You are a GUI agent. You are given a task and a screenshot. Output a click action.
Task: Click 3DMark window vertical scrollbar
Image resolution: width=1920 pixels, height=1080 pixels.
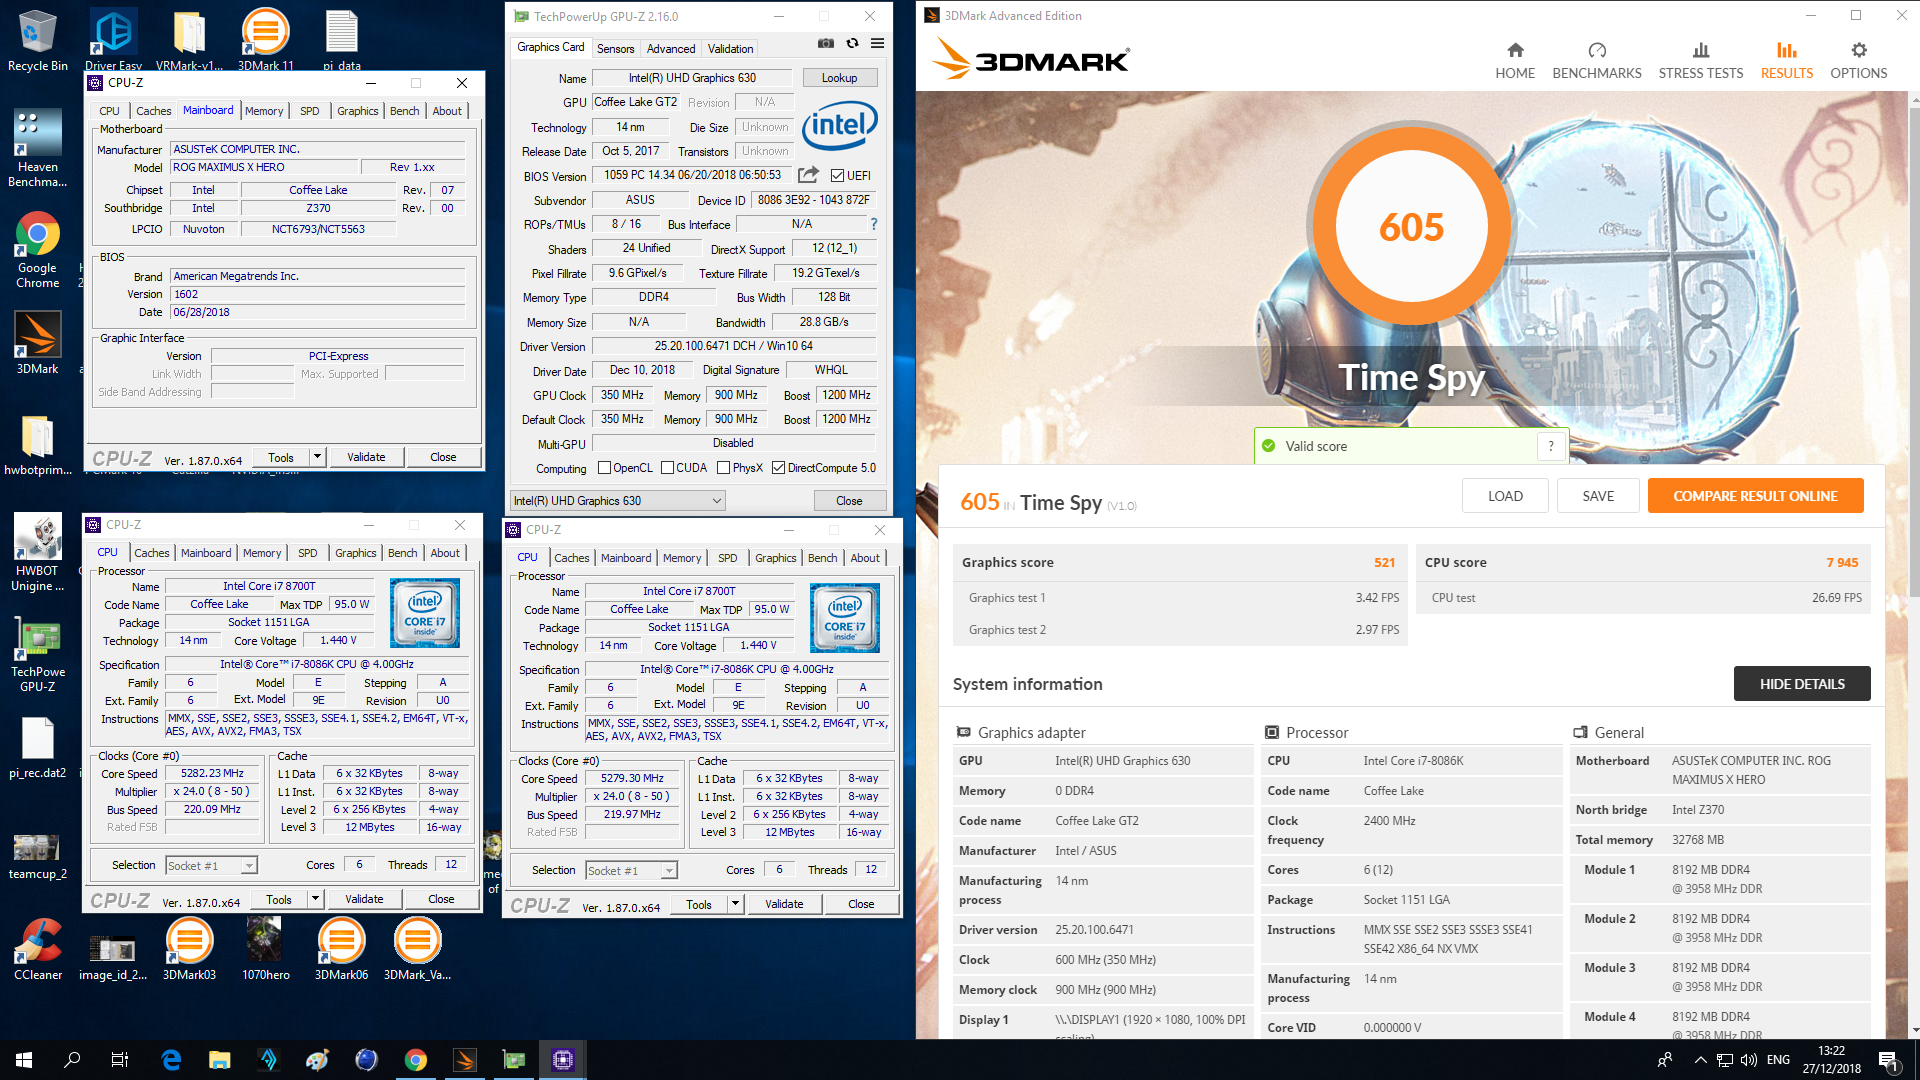coord(1914,350)
